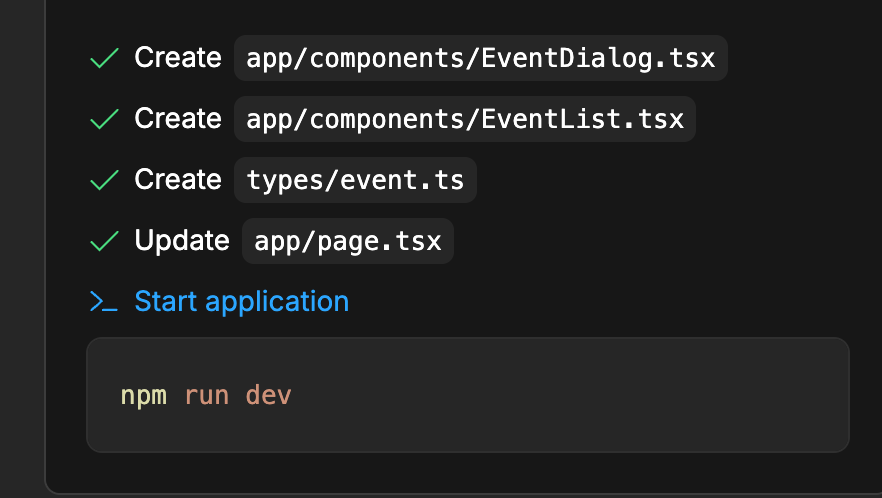Viewport: 882px width, 498px height.
Task: Click the blue terminal prompt icon
Action: tap(104, 302)
